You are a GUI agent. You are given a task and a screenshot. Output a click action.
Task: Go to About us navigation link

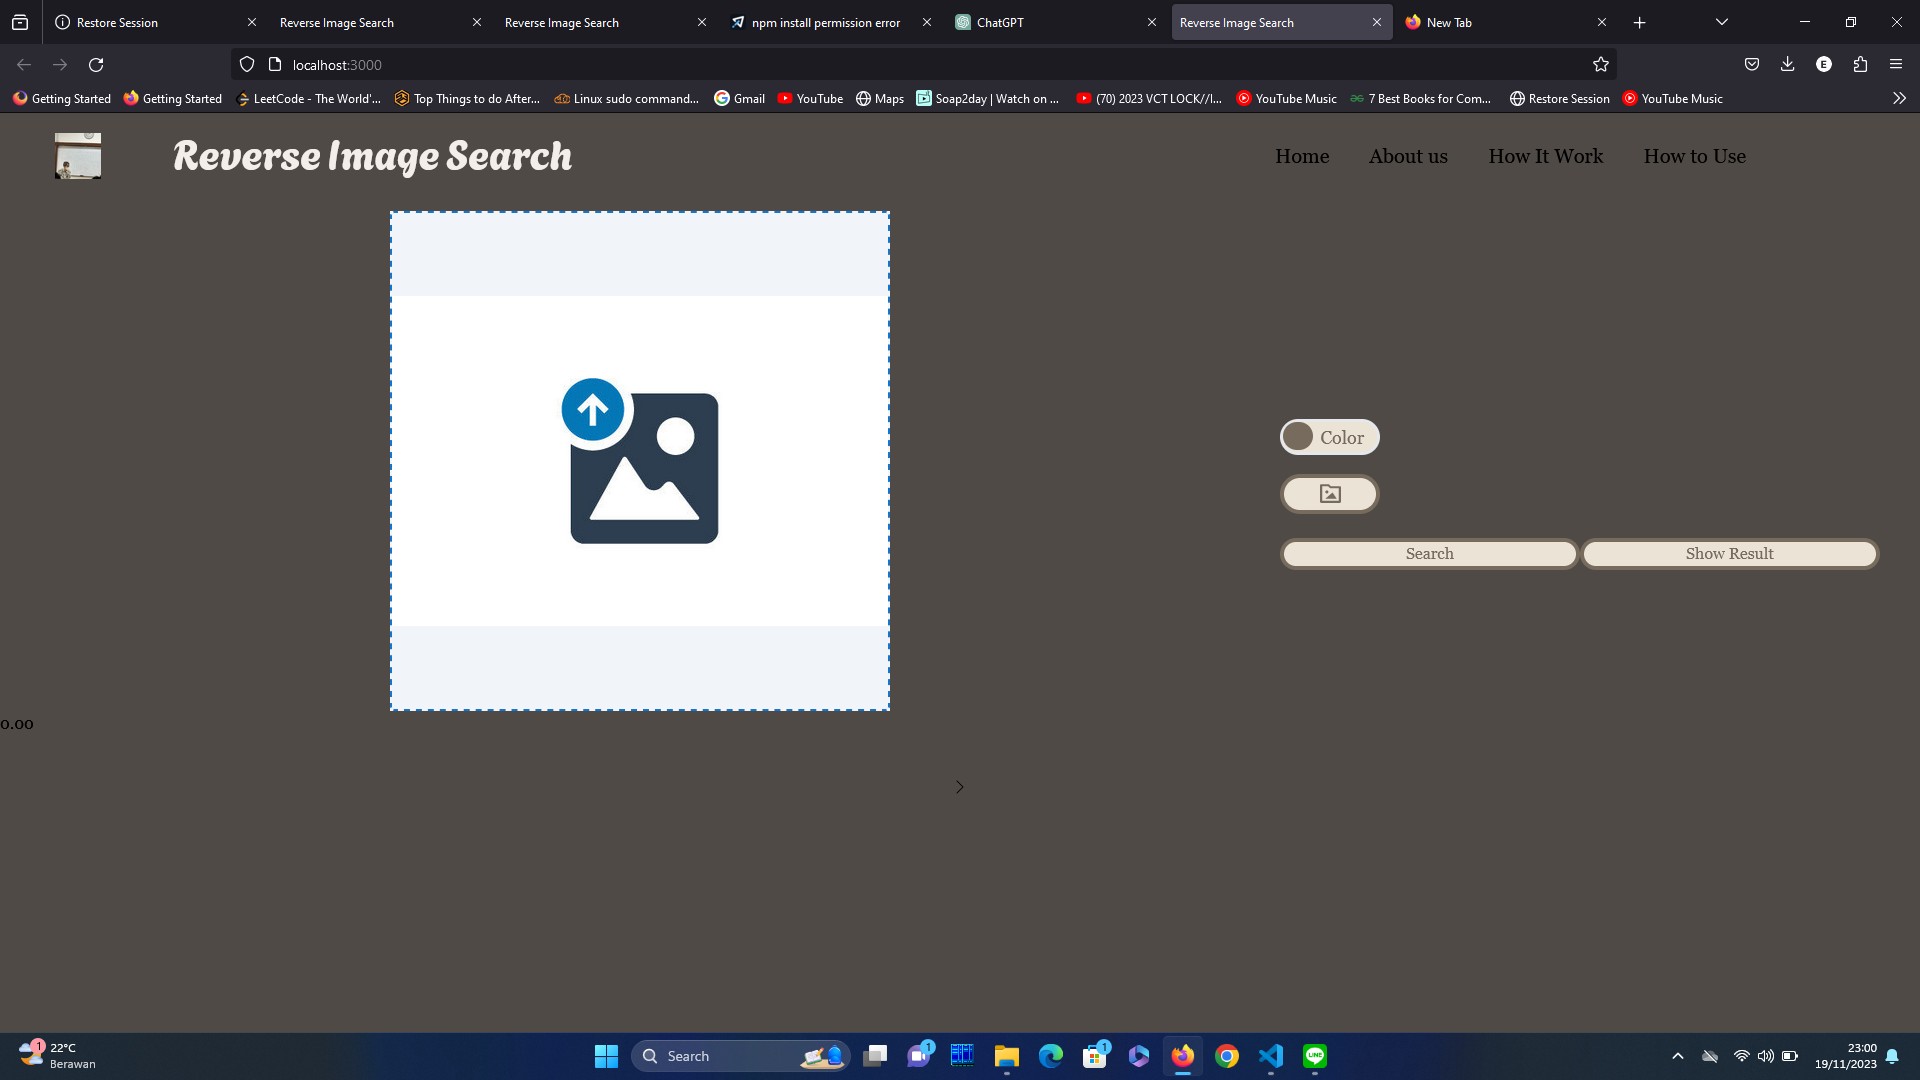(x=1408, y=156)
